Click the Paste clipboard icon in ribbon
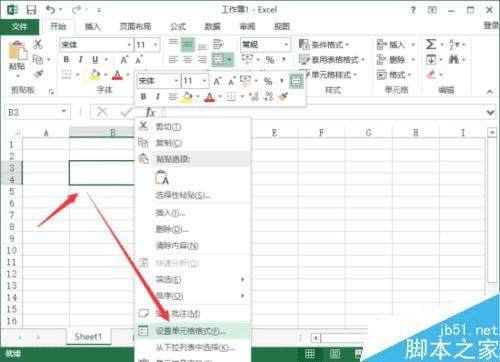This screenshot has height=362, width=500. 17,51
